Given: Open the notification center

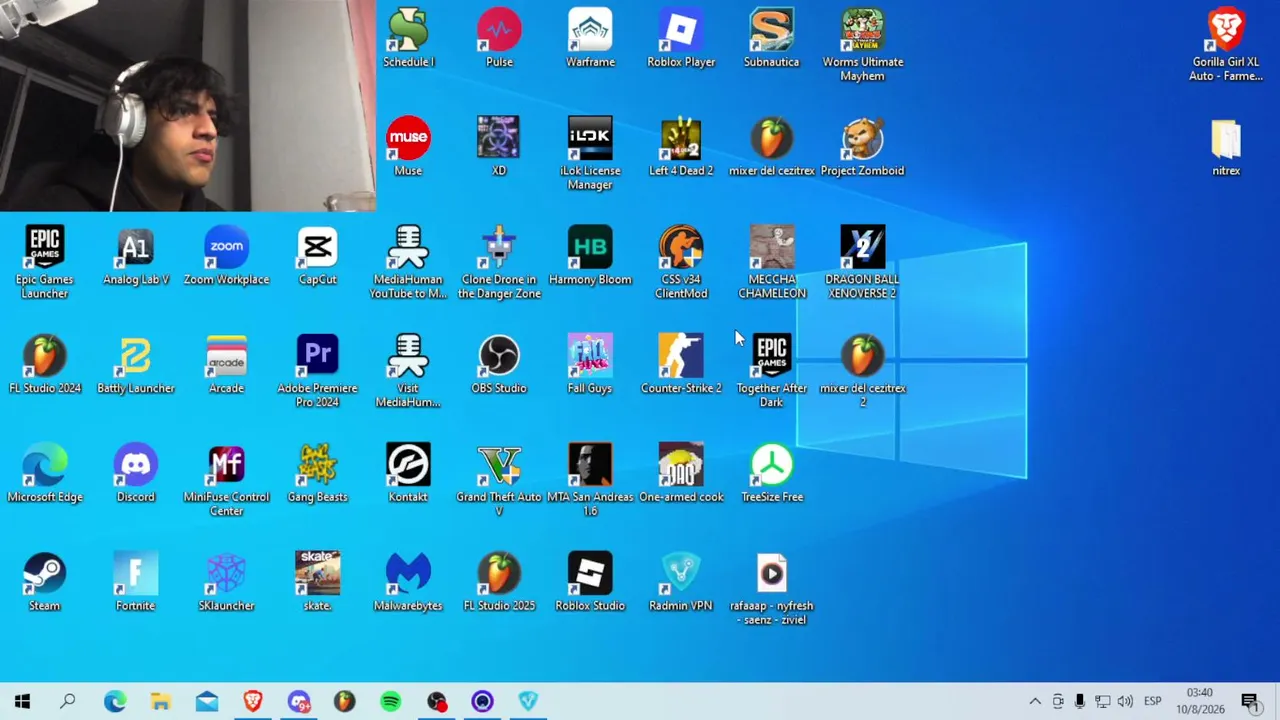Looking at the screenshot, I should click(x=1250, y=701).
